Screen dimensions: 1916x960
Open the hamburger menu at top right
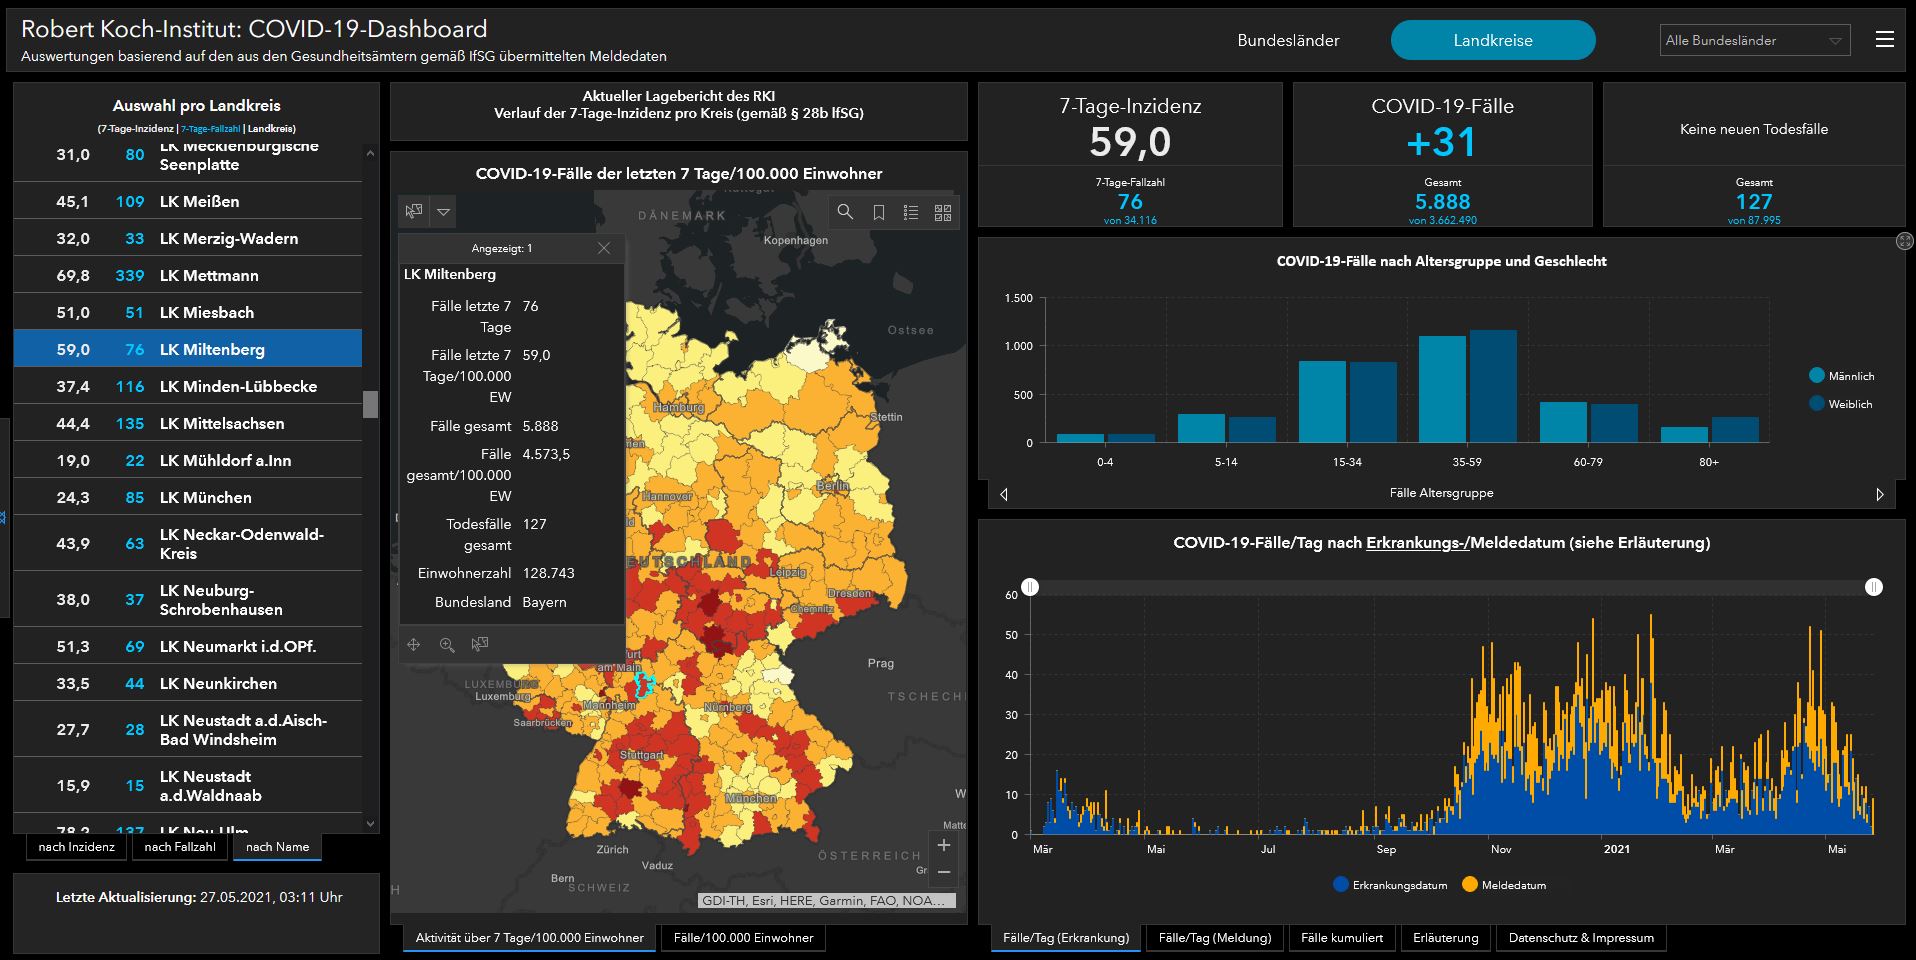(x=1884, y=40)
